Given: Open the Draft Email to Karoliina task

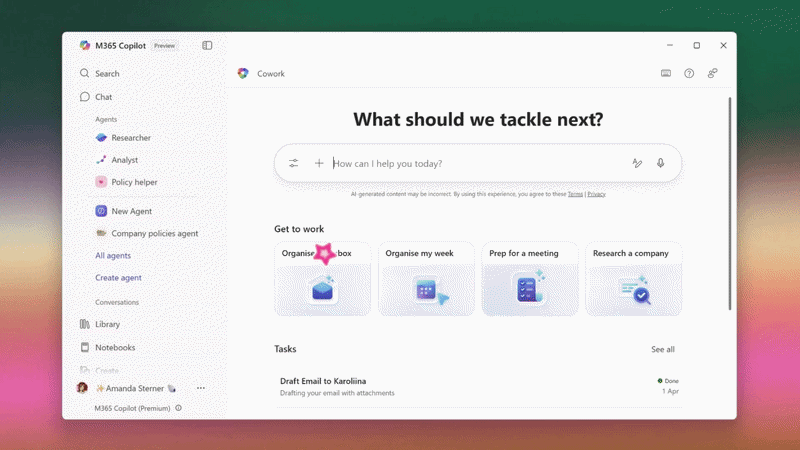Looking at the screenshot, I should (479, 387).
